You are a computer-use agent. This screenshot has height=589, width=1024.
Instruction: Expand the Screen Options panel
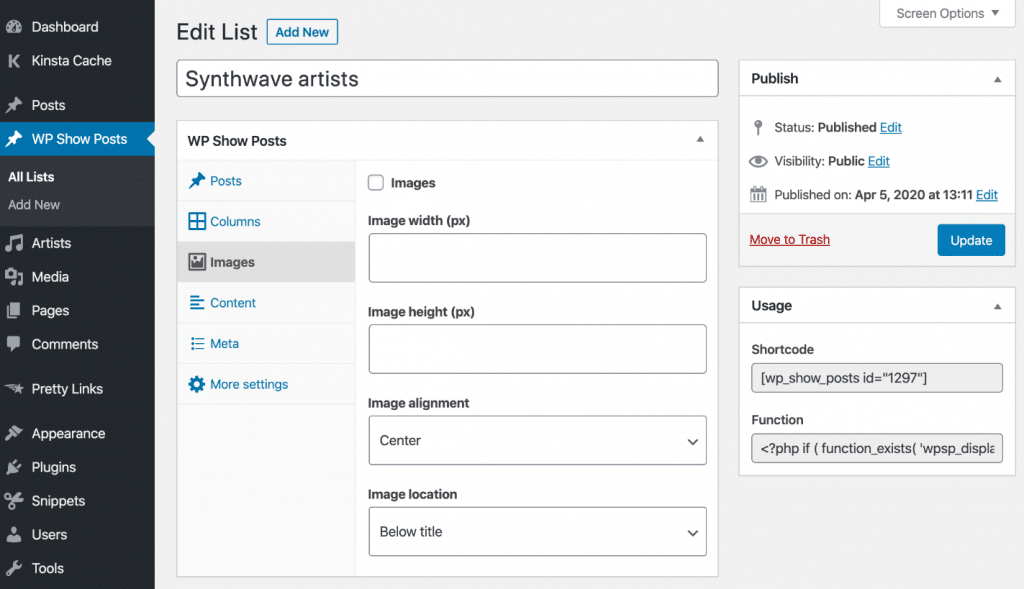947,14
